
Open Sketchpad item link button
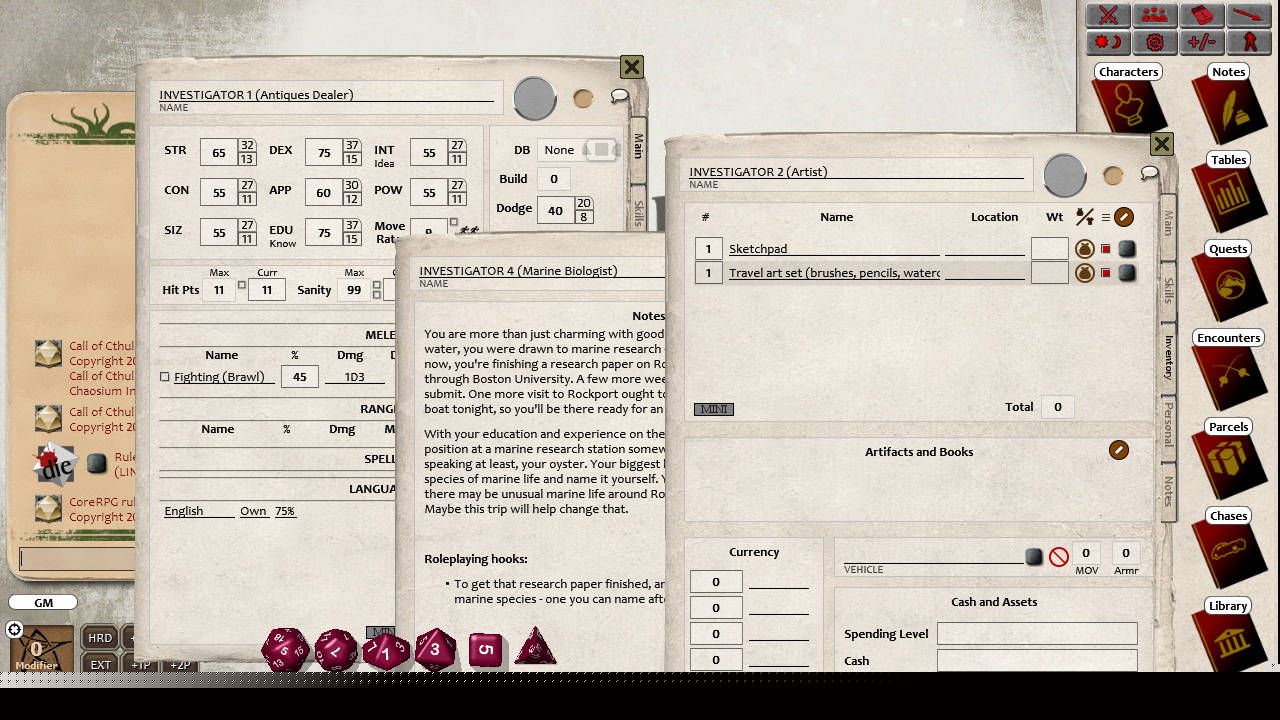(x=1127, y=249)
